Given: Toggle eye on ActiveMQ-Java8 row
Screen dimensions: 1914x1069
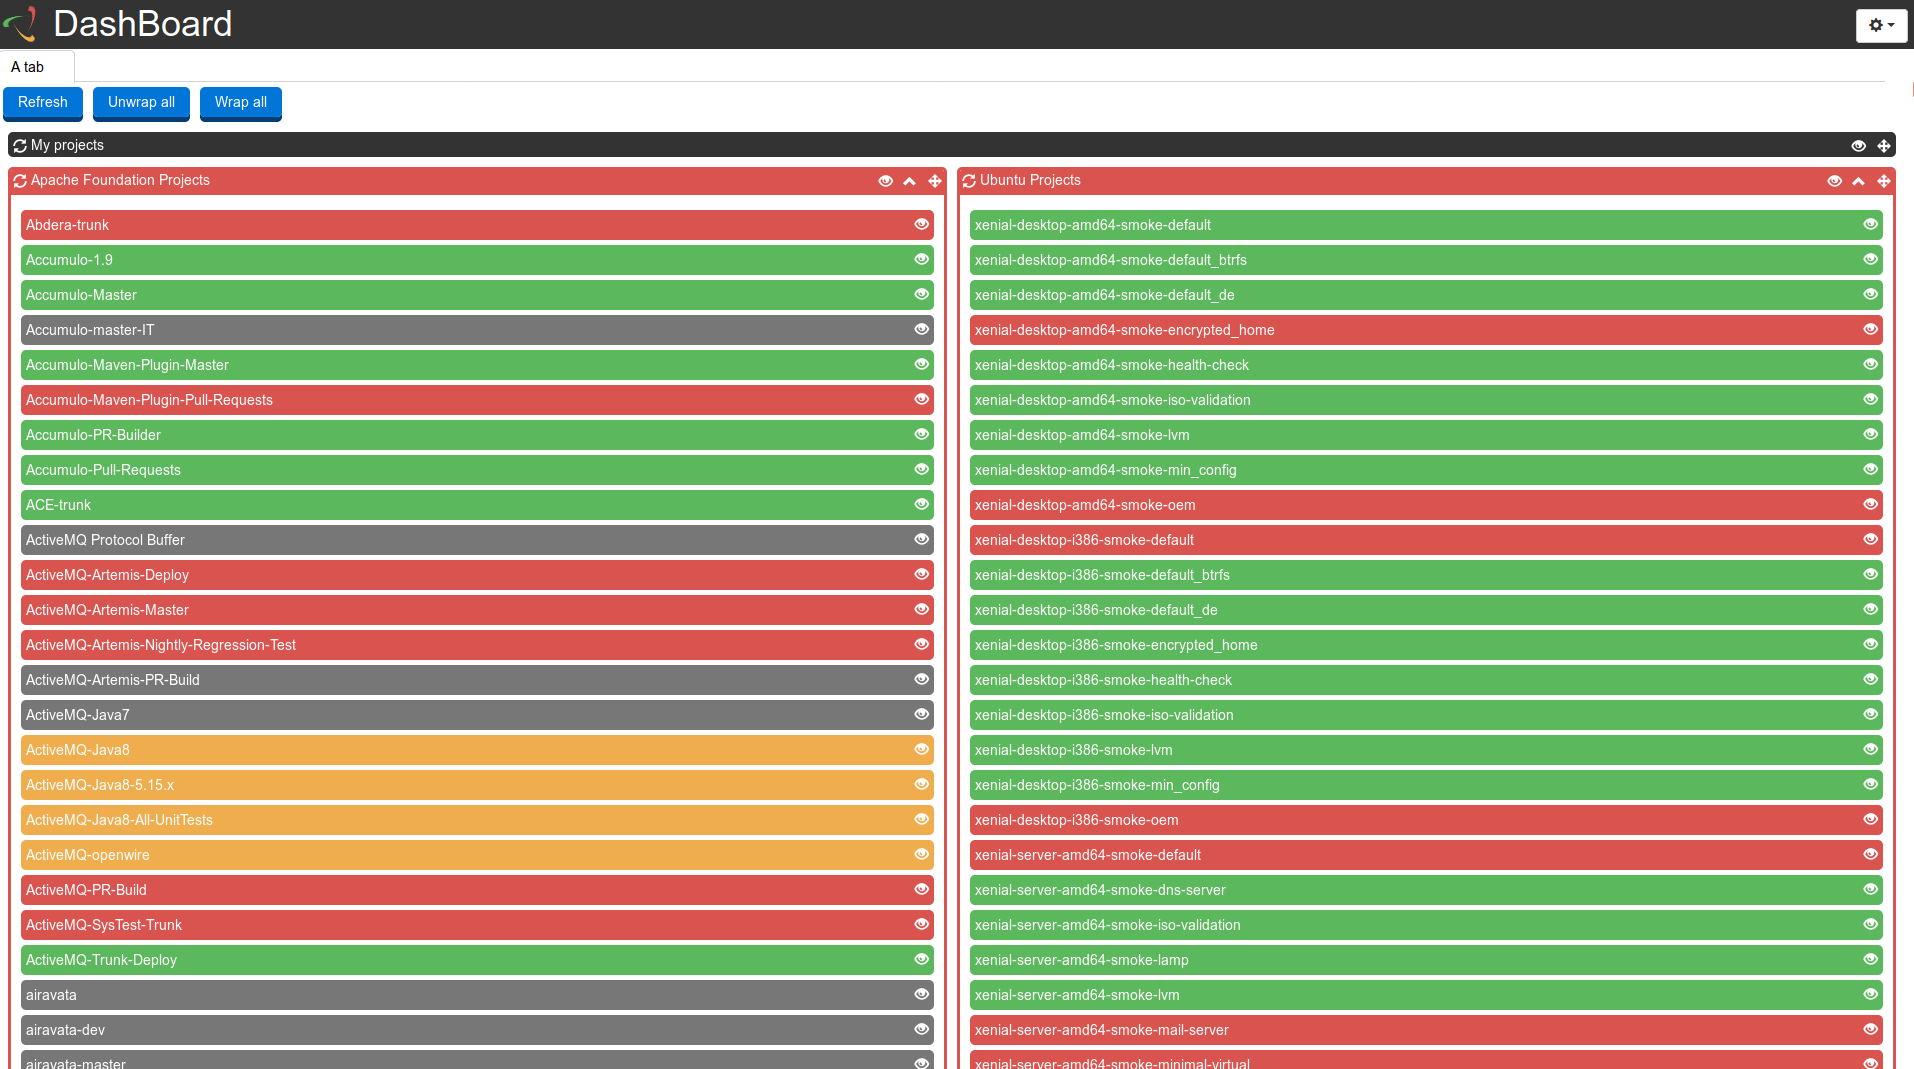Looking at the screenshot, I should click(x=921, y=749).
